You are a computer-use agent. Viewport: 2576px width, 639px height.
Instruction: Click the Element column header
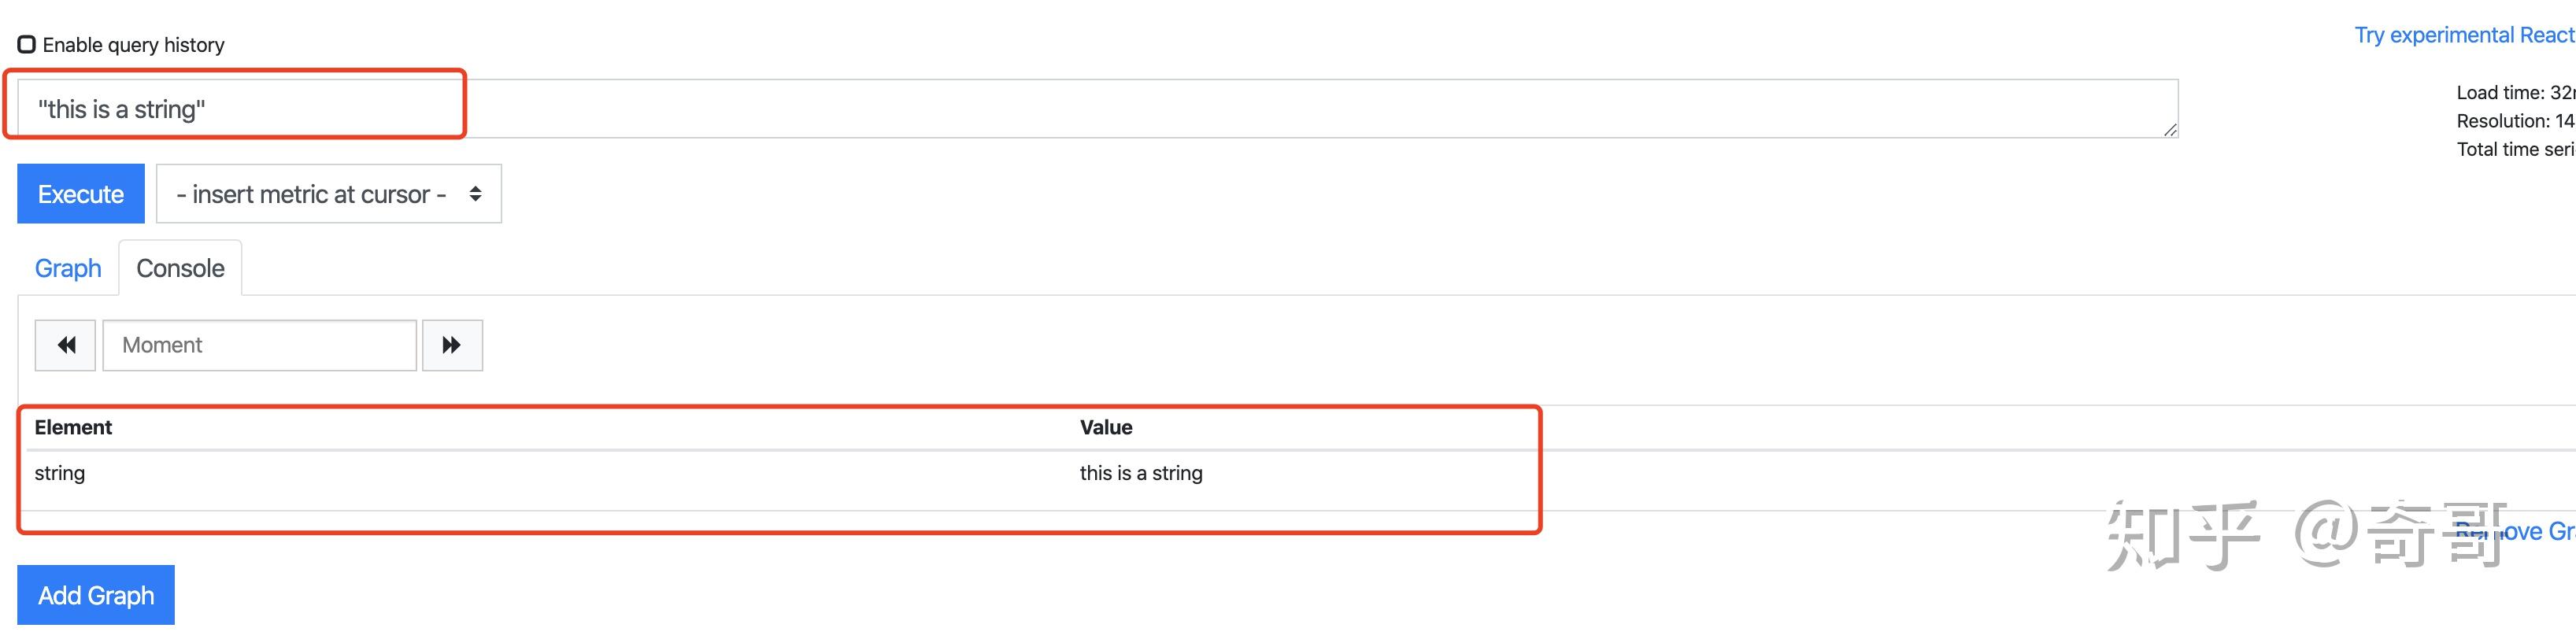pyautogui.click(x=73, y=427)
